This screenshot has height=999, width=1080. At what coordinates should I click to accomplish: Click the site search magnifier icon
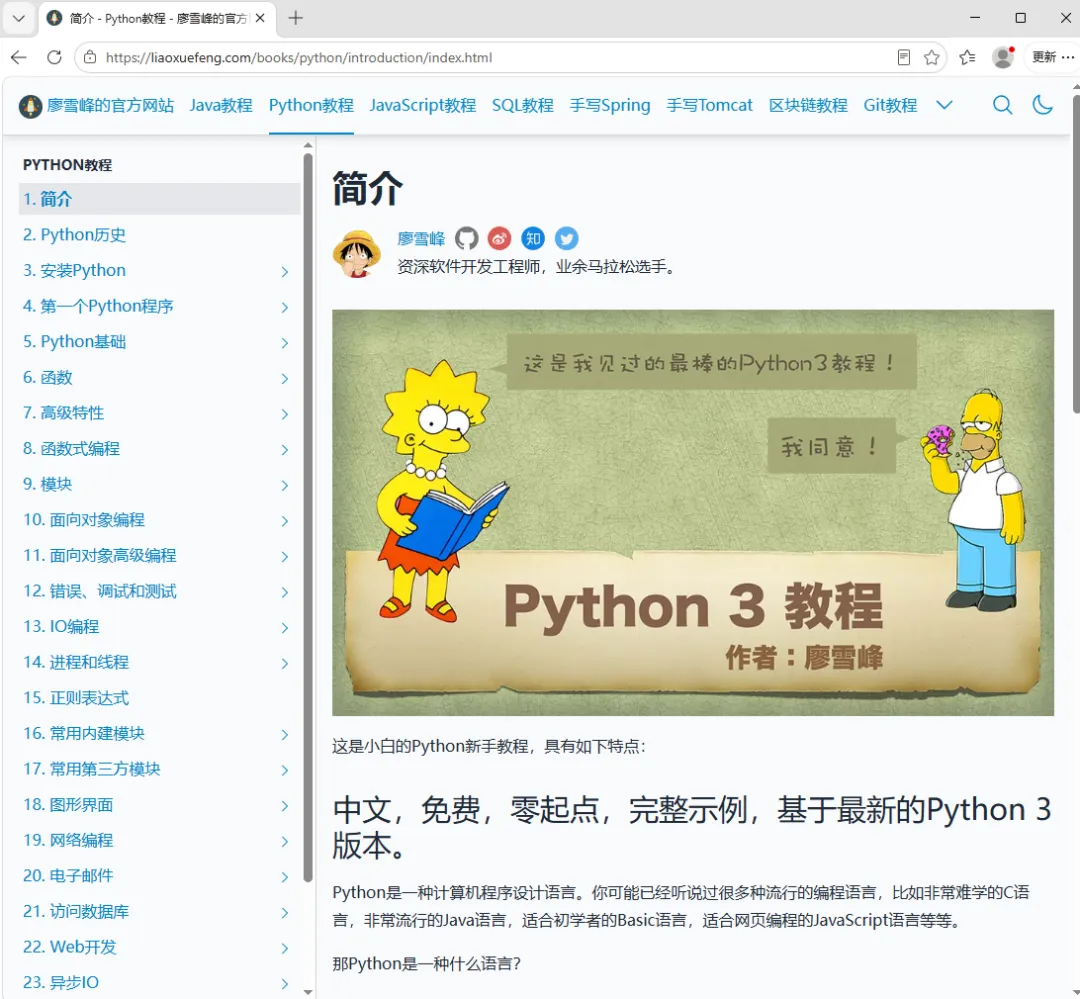(x=1002, y=105)
